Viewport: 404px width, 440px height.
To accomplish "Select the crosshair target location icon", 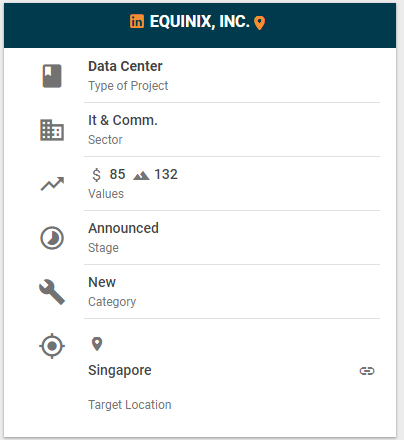I will (52, 346).
